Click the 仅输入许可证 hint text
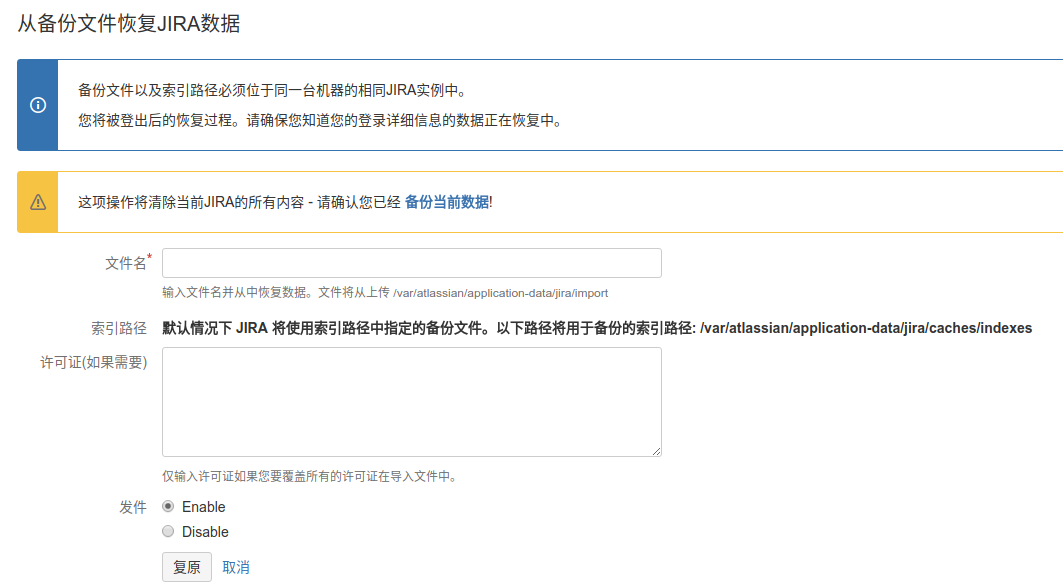This screenshot has width=1063, height=586. click(x=311, y=476)
